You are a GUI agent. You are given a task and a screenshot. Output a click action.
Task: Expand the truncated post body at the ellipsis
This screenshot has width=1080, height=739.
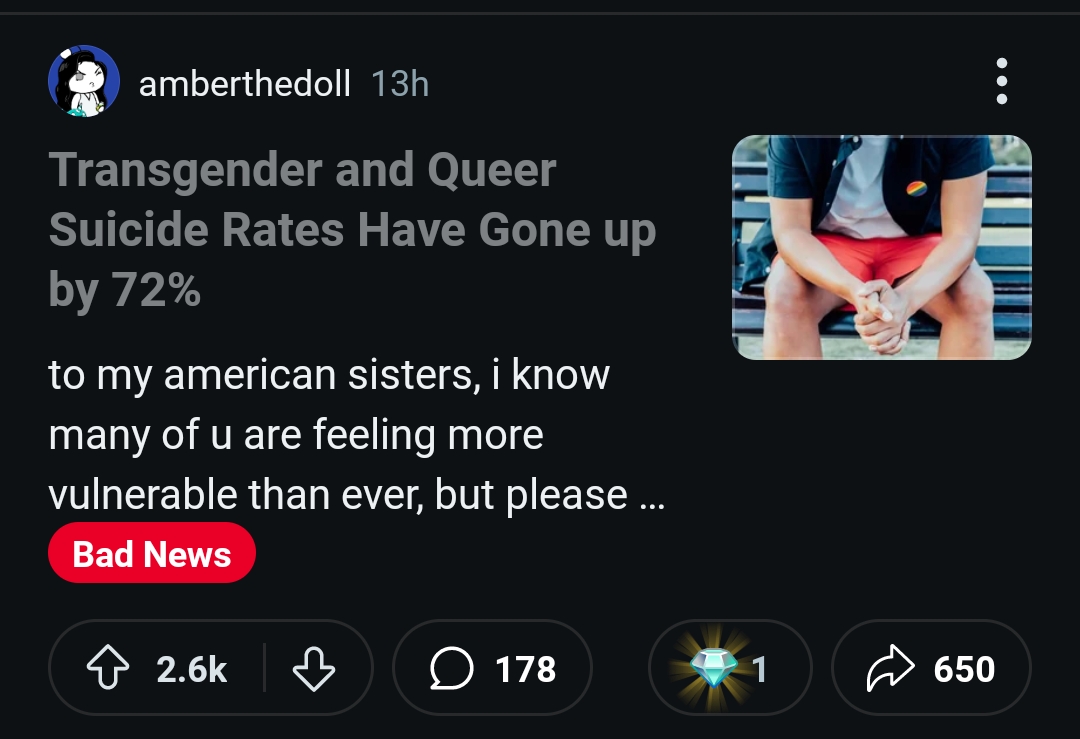(x=650, y=497)
